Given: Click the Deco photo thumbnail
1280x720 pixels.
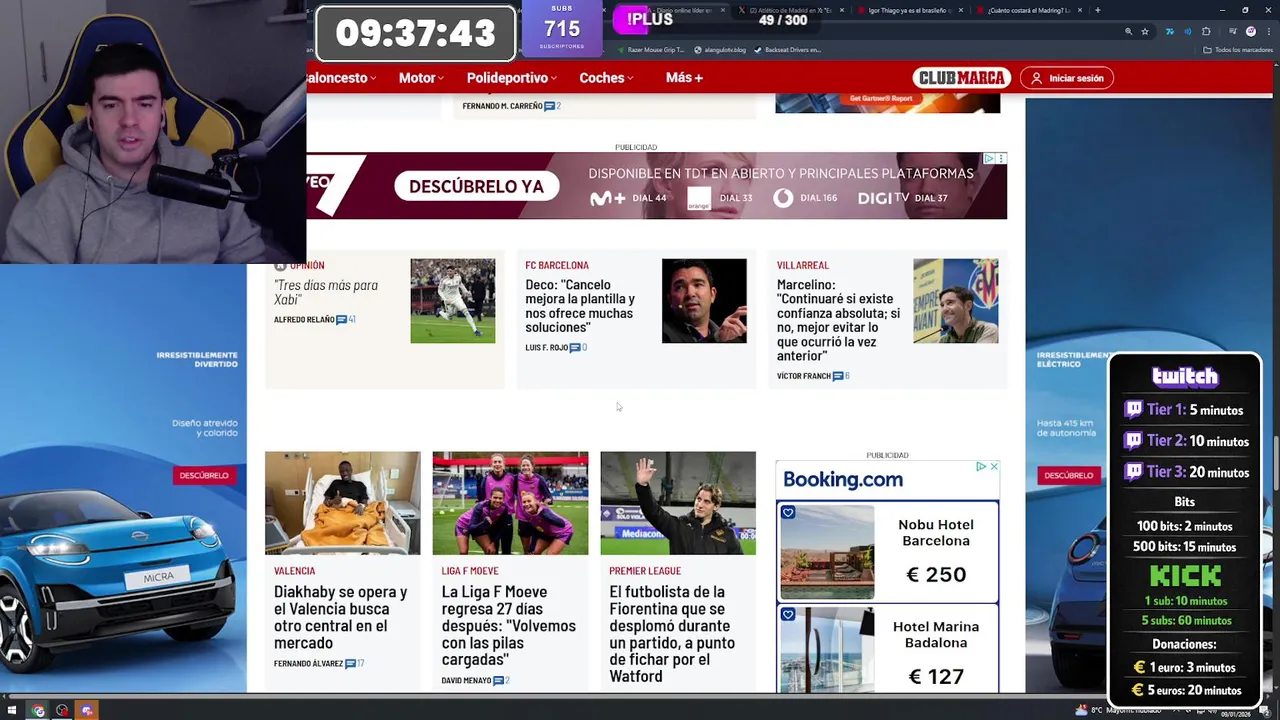Looking at the screenshot, I should [704, 301].
